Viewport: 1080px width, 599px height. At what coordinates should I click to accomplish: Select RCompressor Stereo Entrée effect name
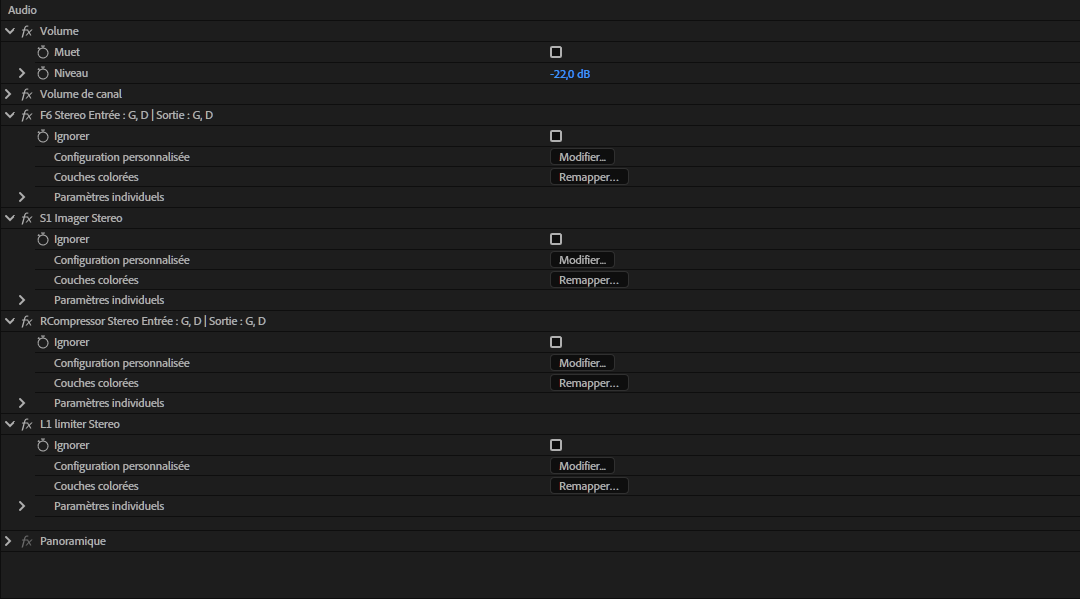(x=153, y=321)
